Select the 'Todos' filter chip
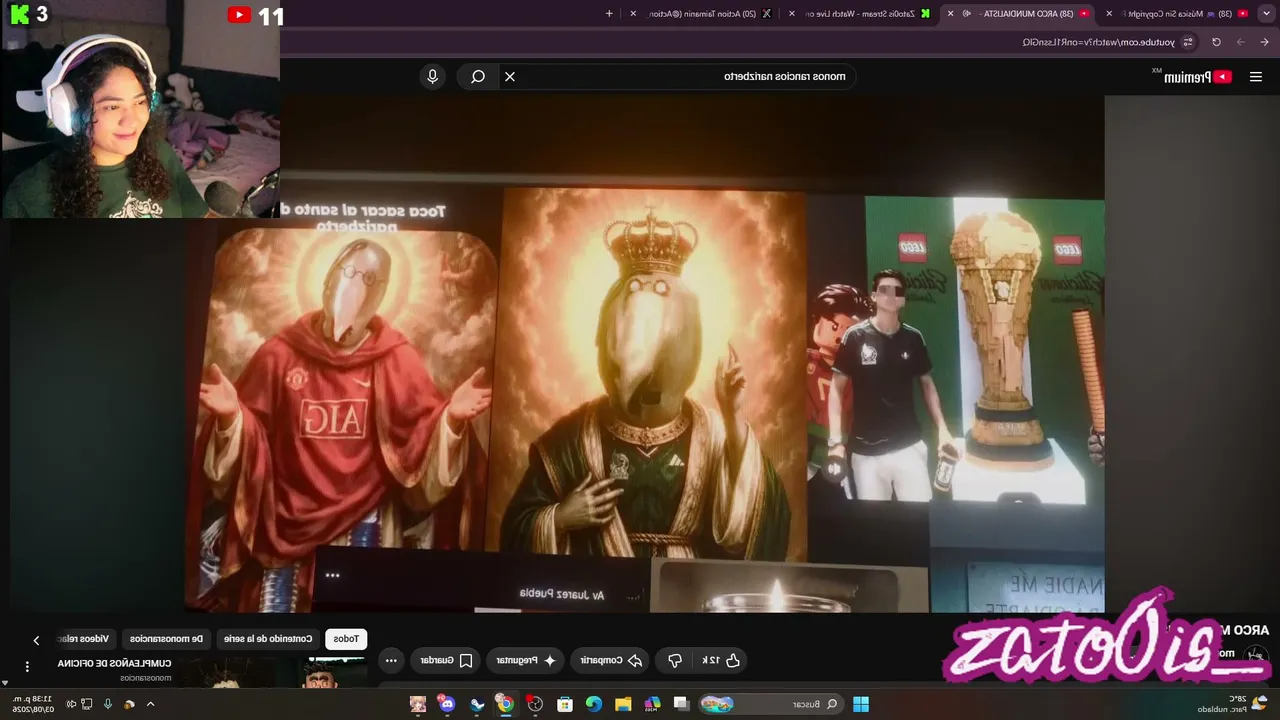The height and width of the screenshot is (720, 1280). coord(346,639)
